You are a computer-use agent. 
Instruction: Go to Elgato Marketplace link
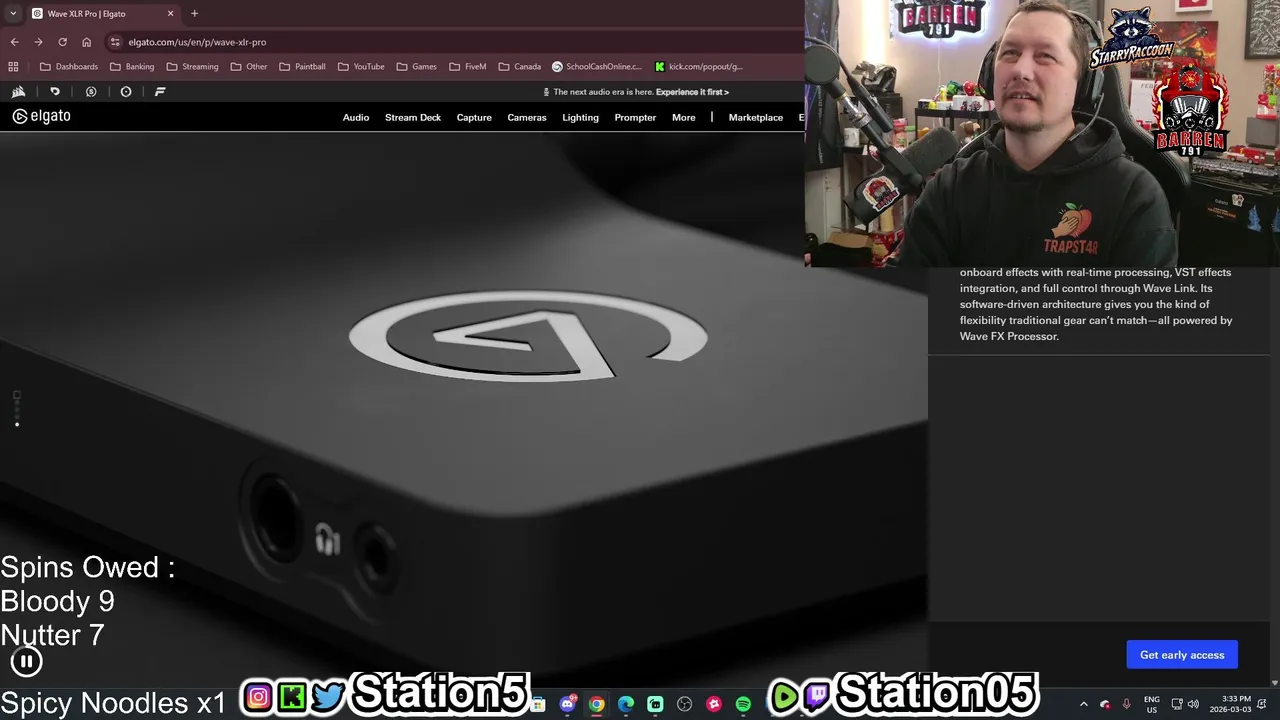(x=756, y=117)
